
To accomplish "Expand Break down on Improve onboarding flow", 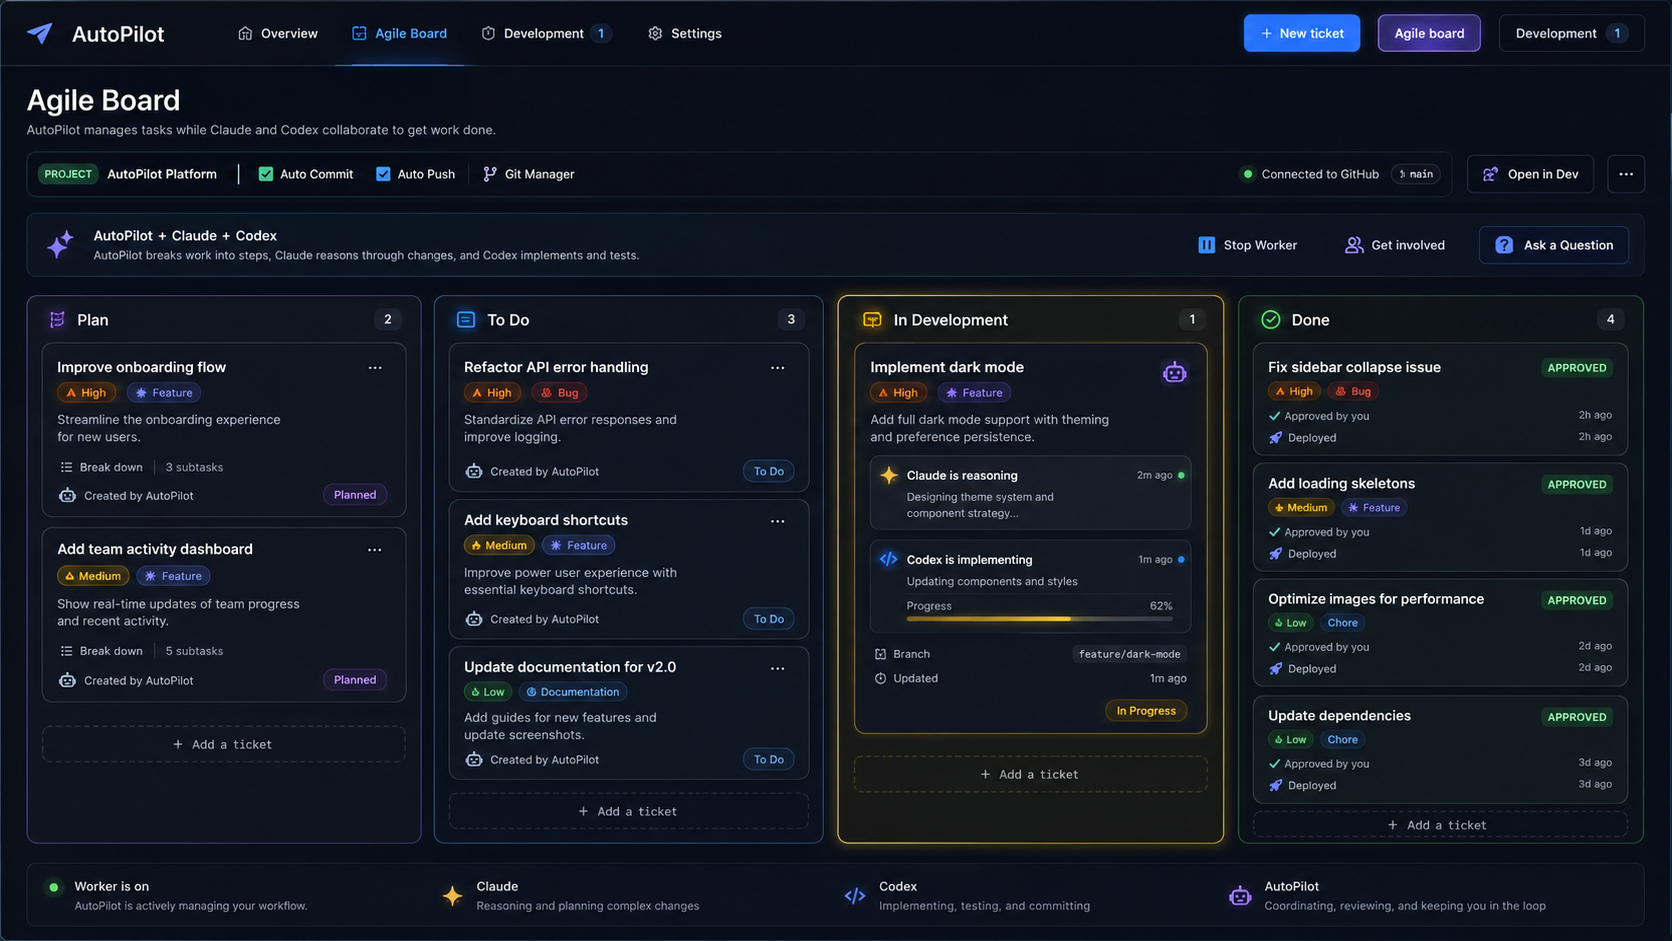I will tap(101, 467).
